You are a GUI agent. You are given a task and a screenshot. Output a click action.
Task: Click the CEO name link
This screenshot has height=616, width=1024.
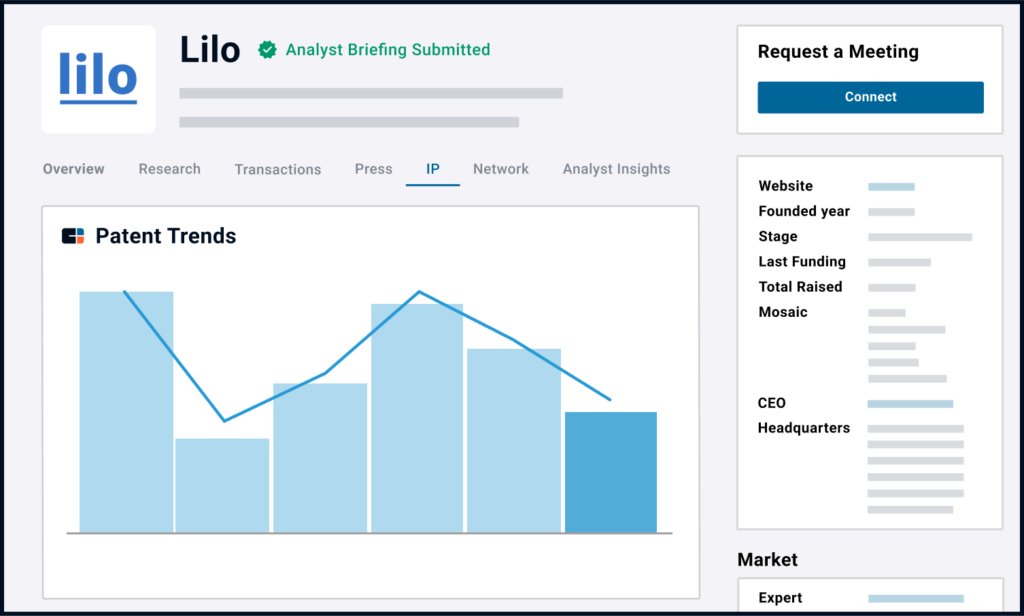(910, 403)
